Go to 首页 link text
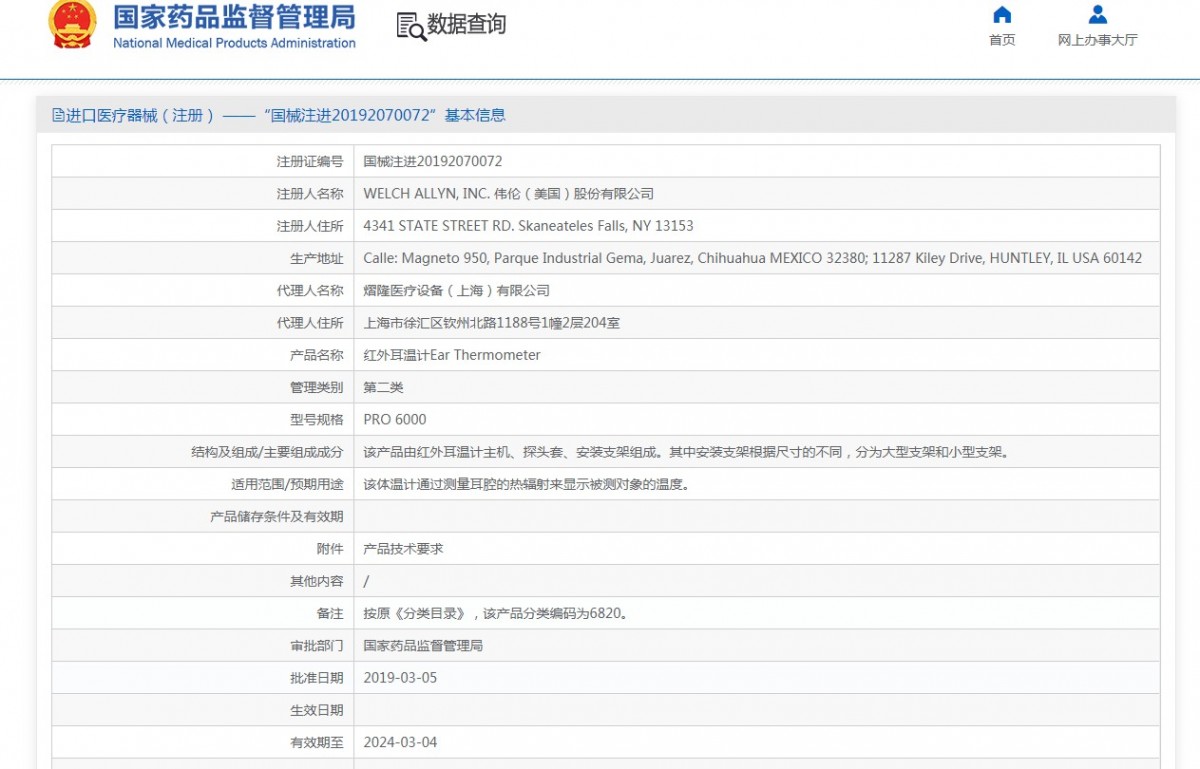 (x=1002, y=40)
